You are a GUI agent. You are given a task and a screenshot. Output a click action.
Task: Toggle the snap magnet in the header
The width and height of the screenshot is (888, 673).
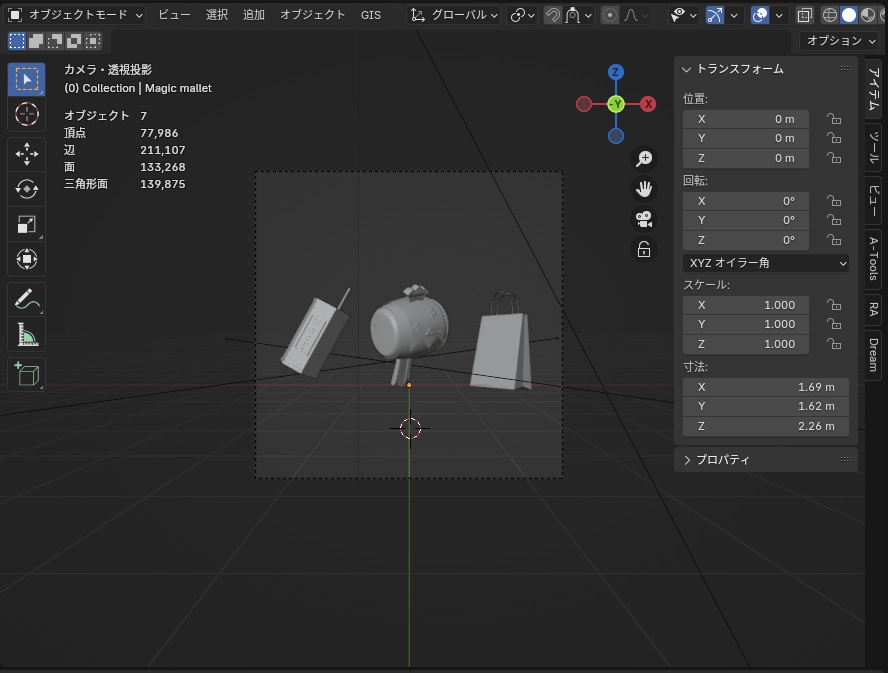pyautogui.click(x=552, y=15)
